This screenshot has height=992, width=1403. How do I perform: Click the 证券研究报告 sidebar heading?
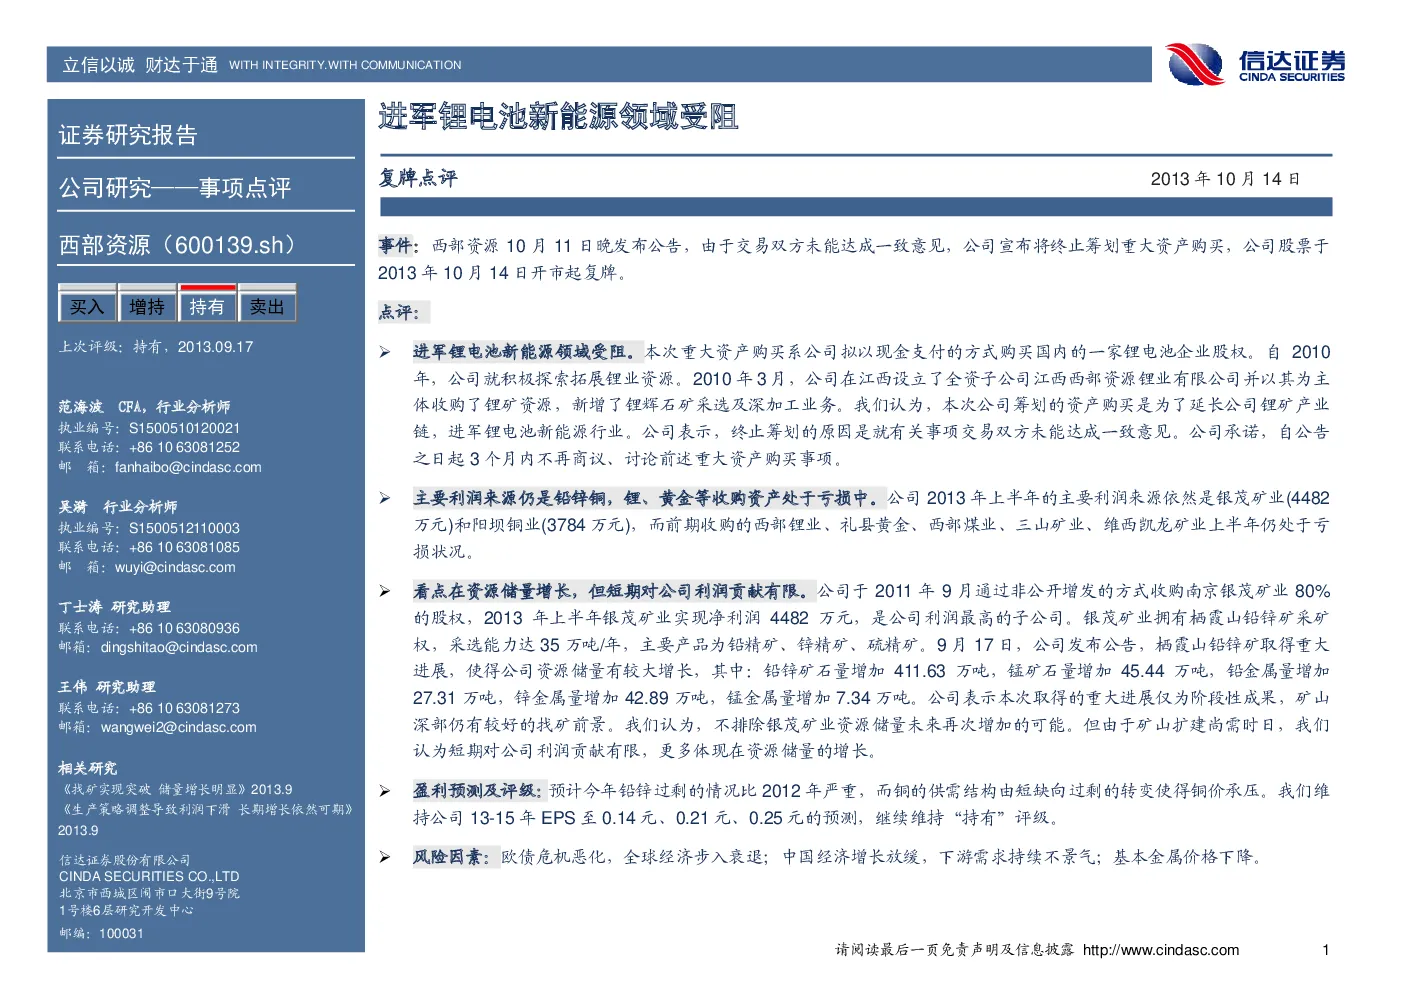(x=128, y=135)
